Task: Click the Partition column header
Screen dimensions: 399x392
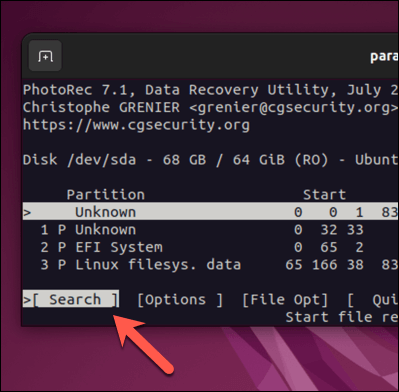Action: click(105, 195)
